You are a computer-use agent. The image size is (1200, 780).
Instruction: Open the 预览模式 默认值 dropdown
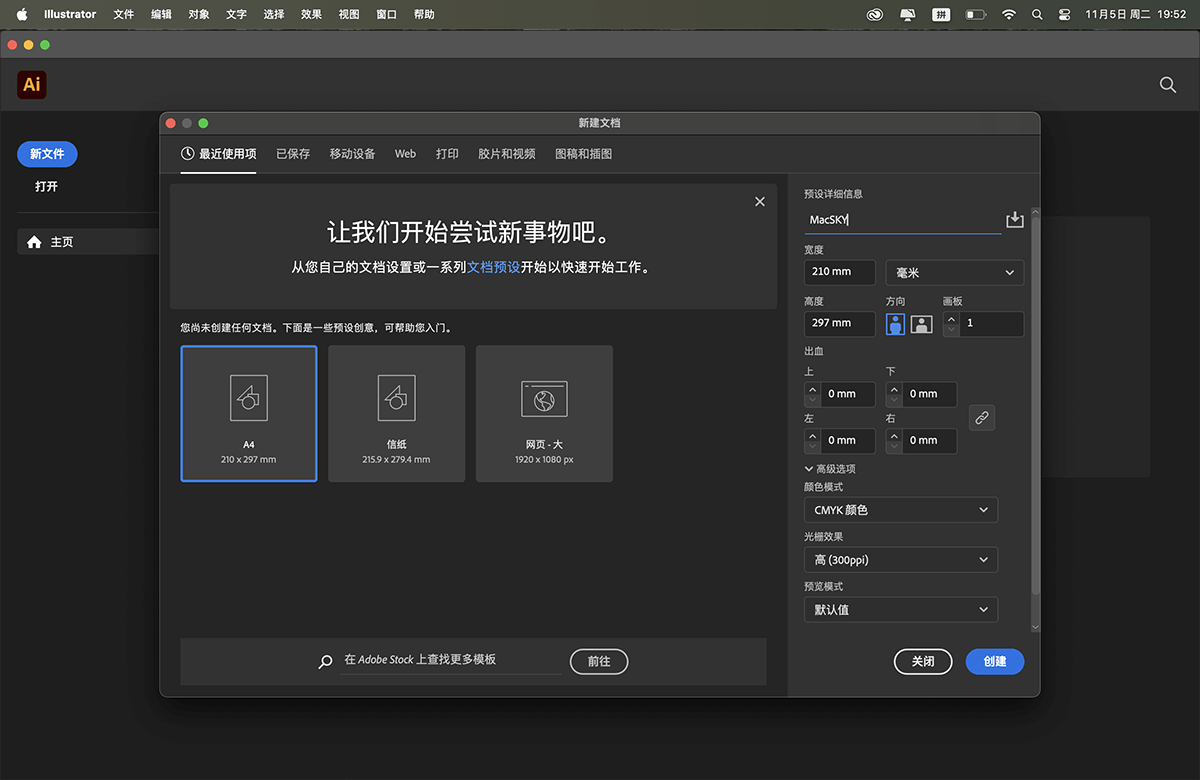pyautogui.click(x=900, y=609)
